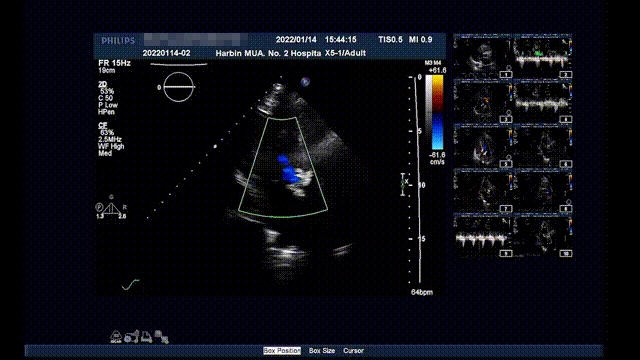The image size is (640, 360).
Task: Open thumbnail 2 Doppler spectrum clip
Action: point(543,56)
